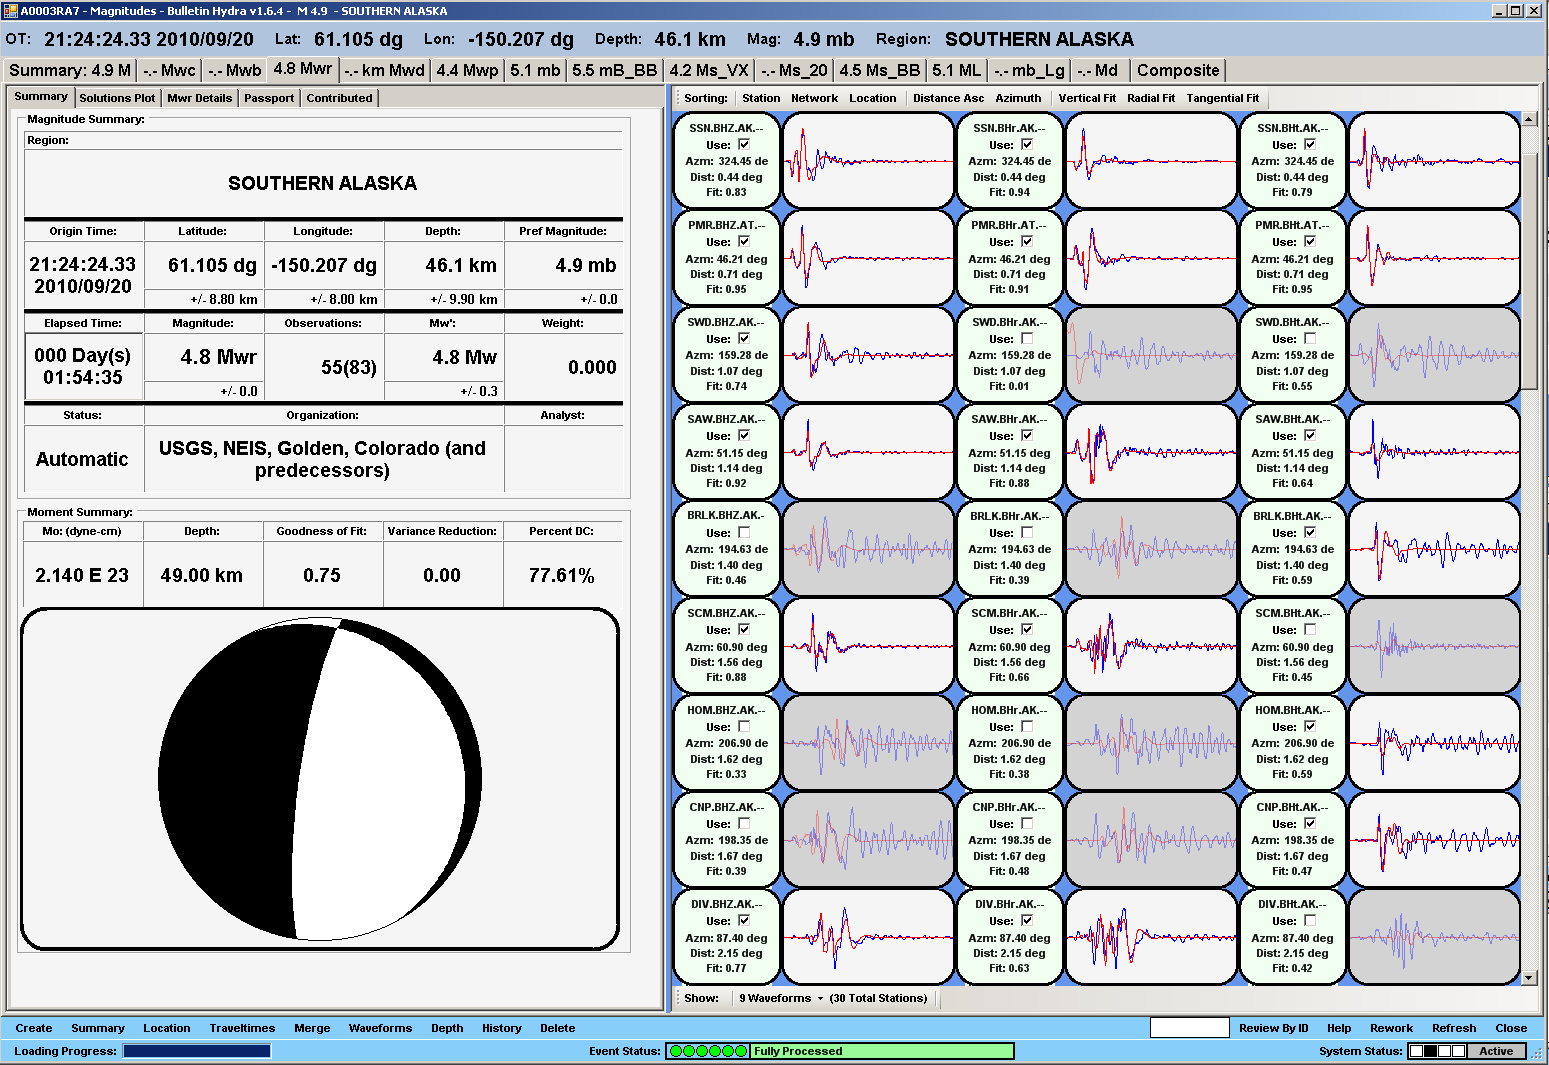Switch to the 4.4 Mwp tab
1549x1065 pixels.
point(467,70)
